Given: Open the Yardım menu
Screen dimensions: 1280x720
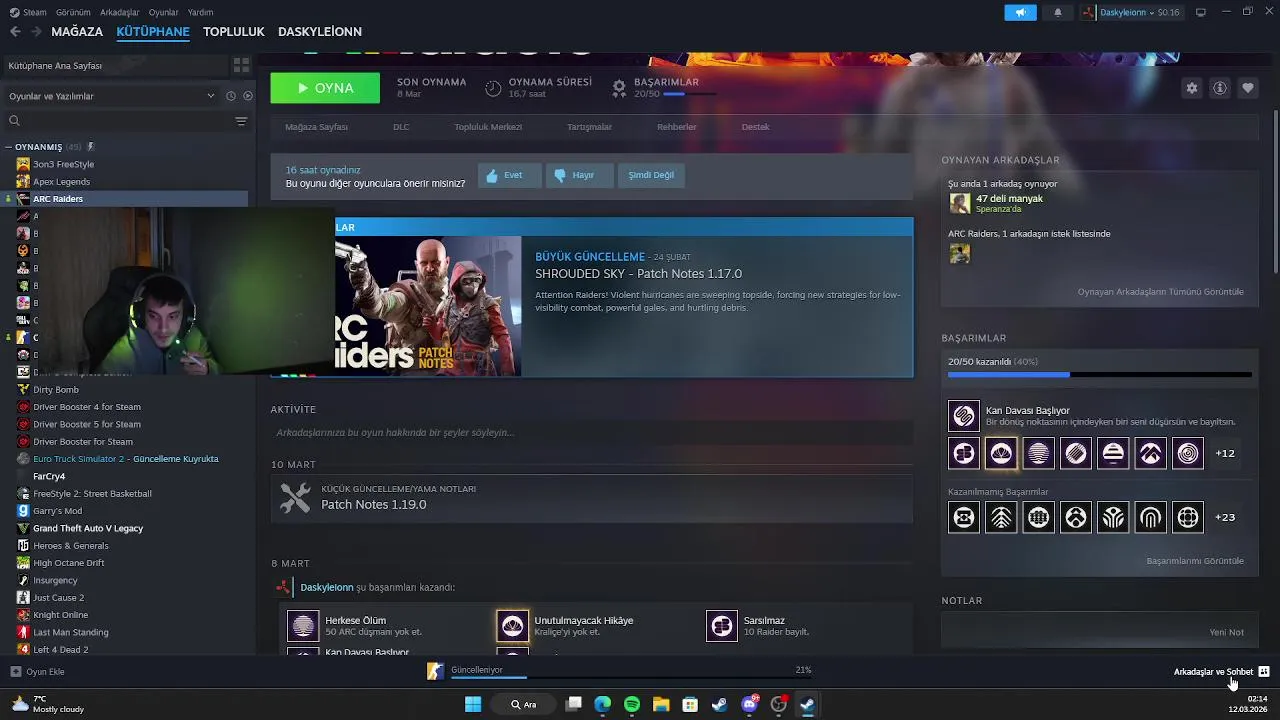Looking at the screenshot, I should (x=201, y=12).
